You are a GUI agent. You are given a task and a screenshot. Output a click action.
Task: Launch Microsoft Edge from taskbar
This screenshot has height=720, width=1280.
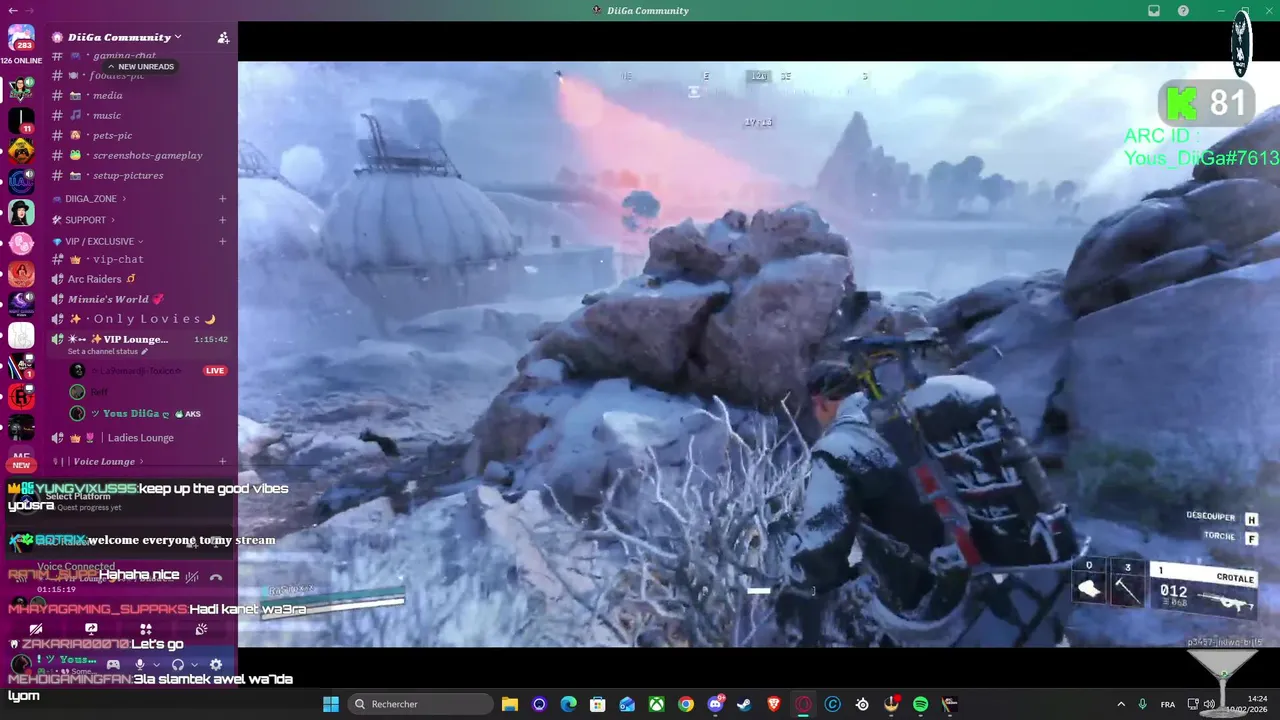(x=569, y=704)
